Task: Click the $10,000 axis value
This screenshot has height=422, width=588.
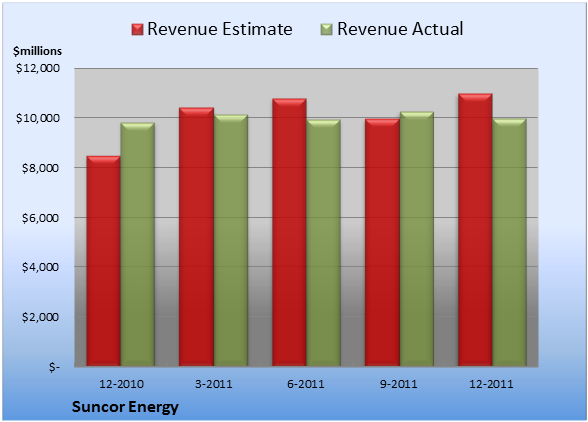Action: coord(38,118)
